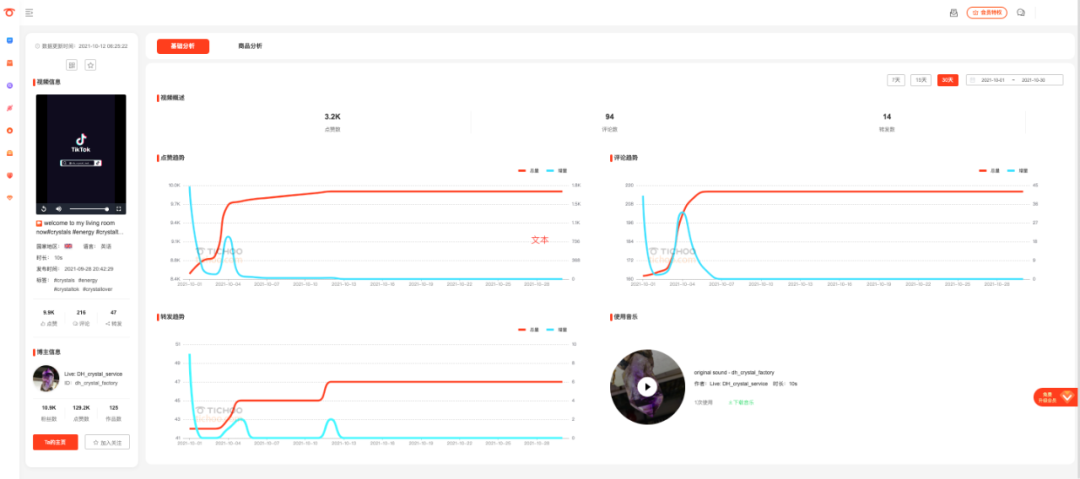Play the original sound music thumbnail
The image size is (1080, 479).
(x=647, y=387)
